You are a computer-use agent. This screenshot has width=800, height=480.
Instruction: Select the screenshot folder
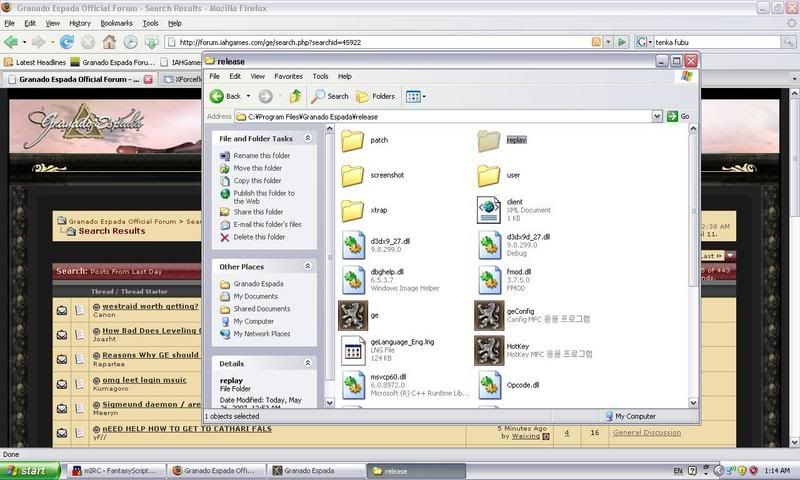pos(372,175)
